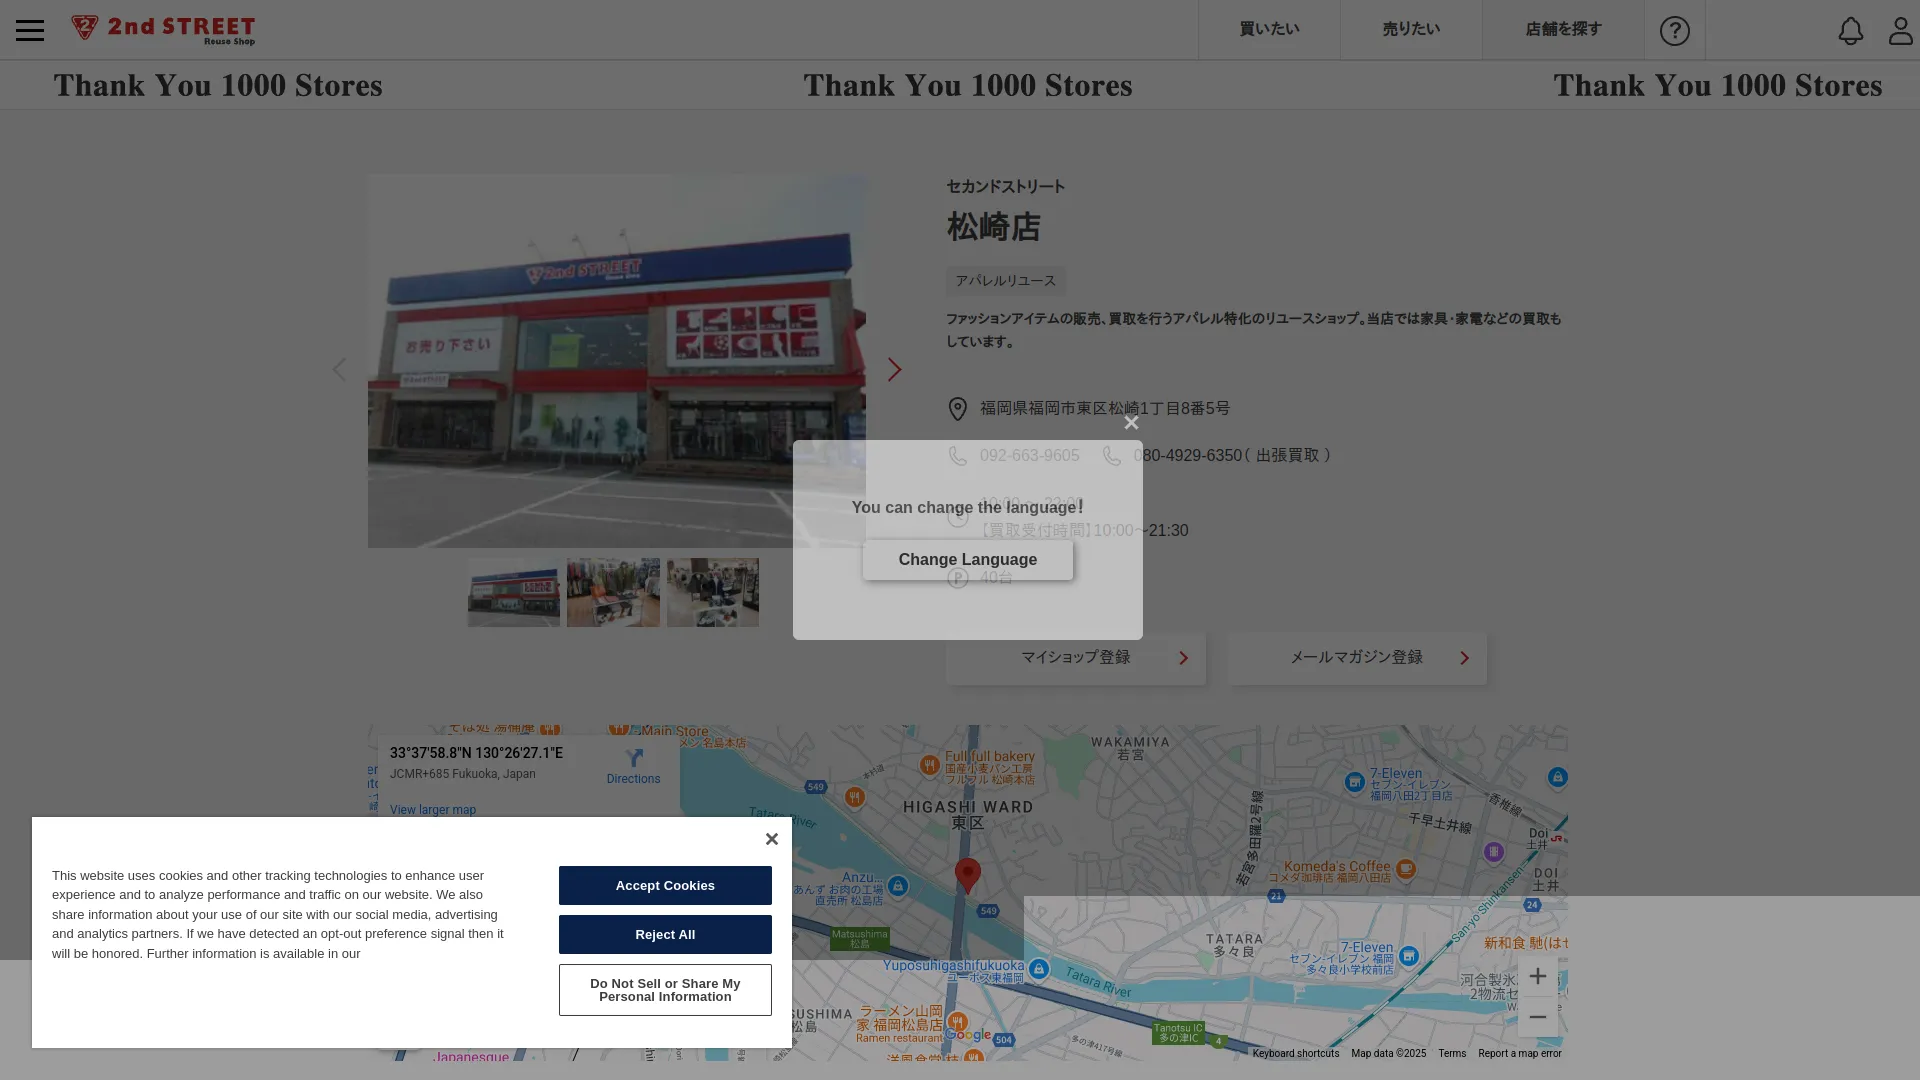The image size is (1920, 1080).
Task: Show the next store photo
Action: [895, 369]
